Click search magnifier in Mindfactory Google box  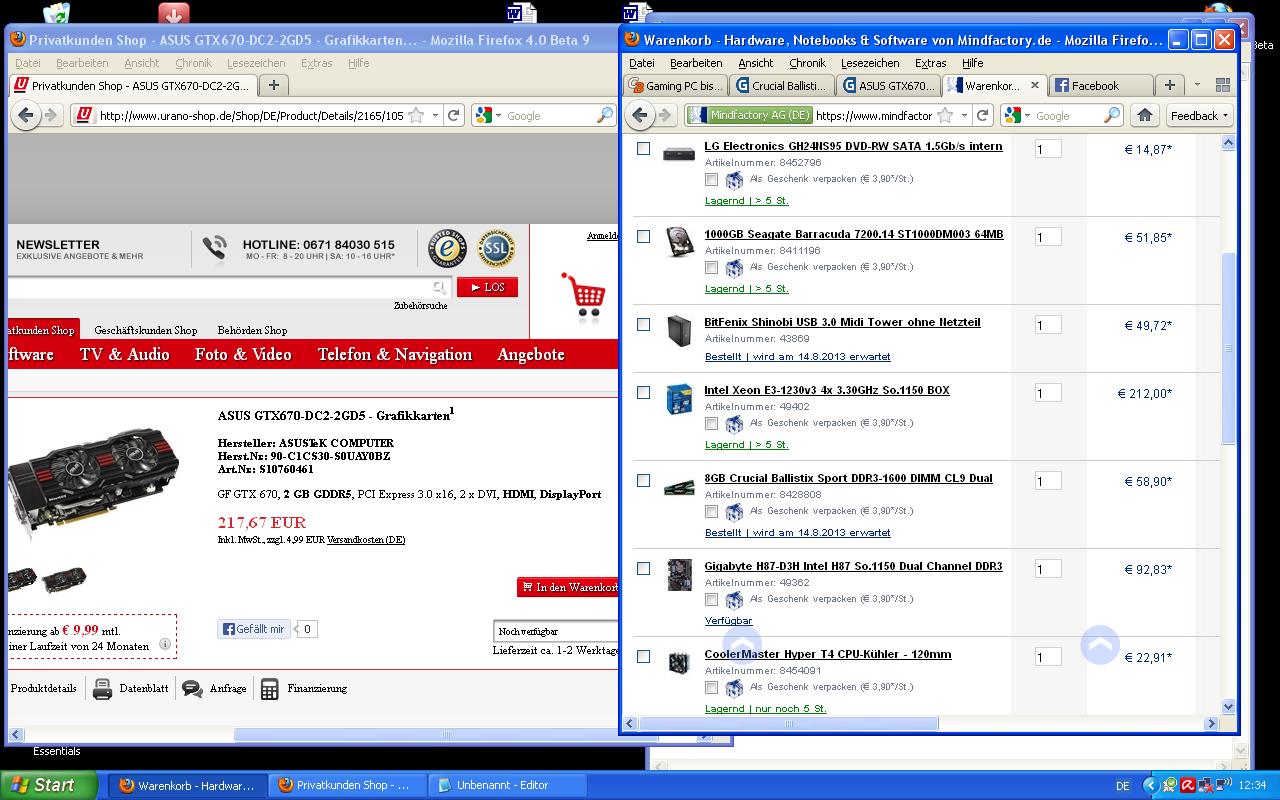1112,116
